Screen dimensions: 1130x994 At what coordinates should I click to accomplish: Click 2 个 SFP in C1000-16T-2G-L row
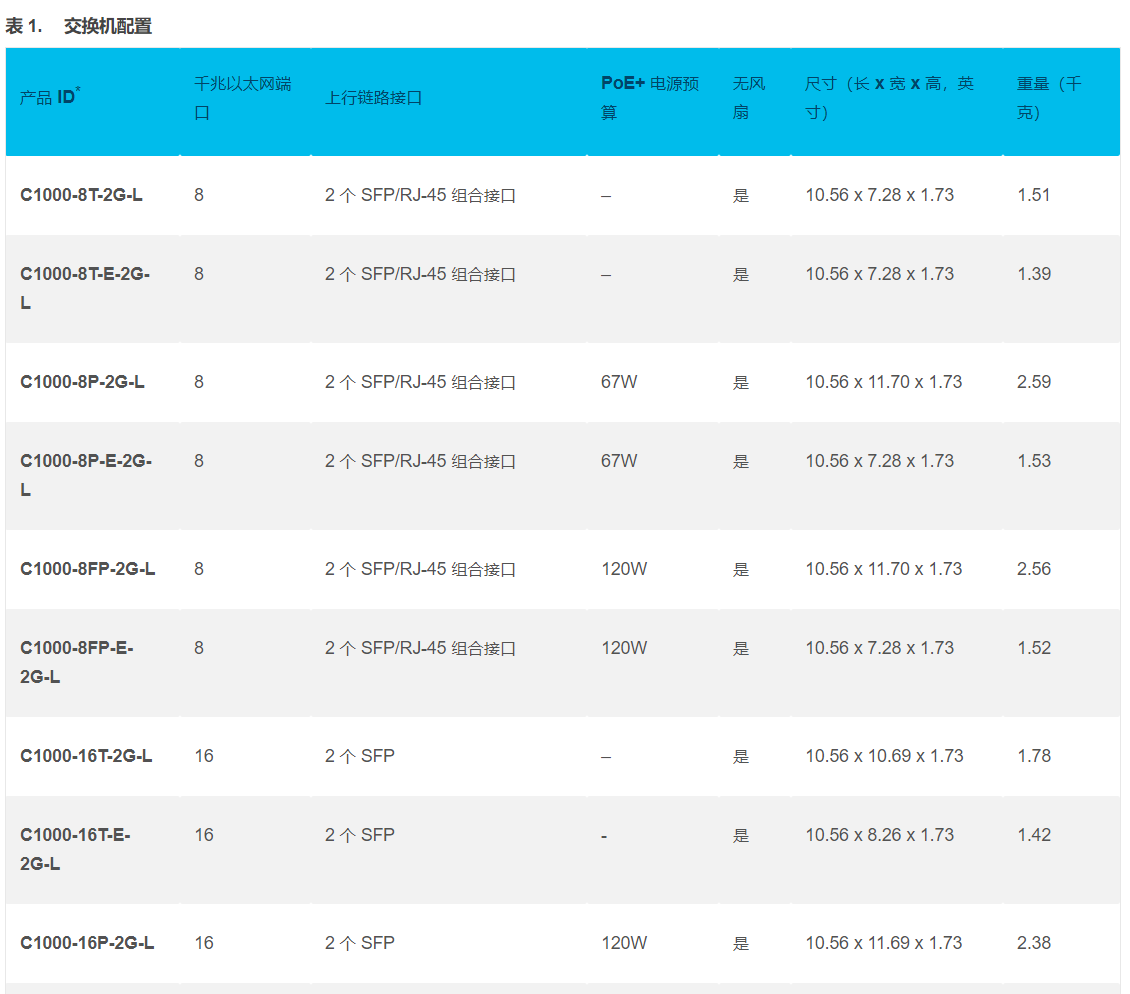coord(360,756)
